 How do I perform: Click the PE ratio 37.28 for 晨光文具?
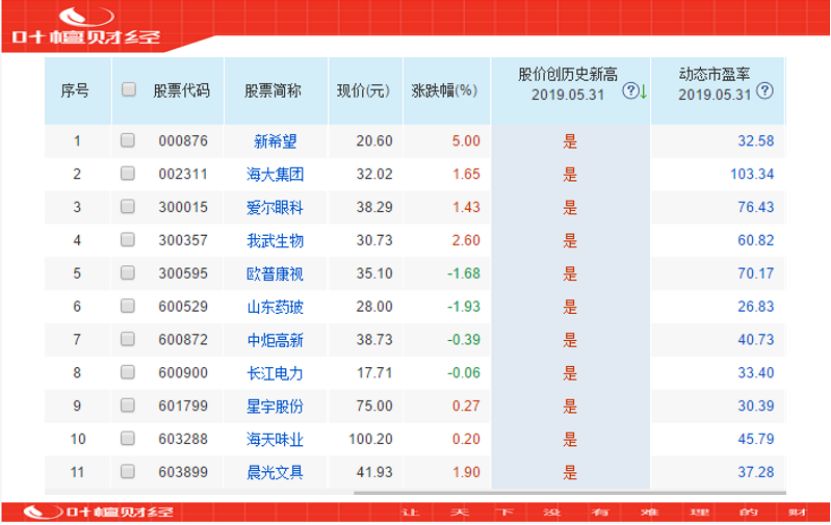click(x=756, y=472)
